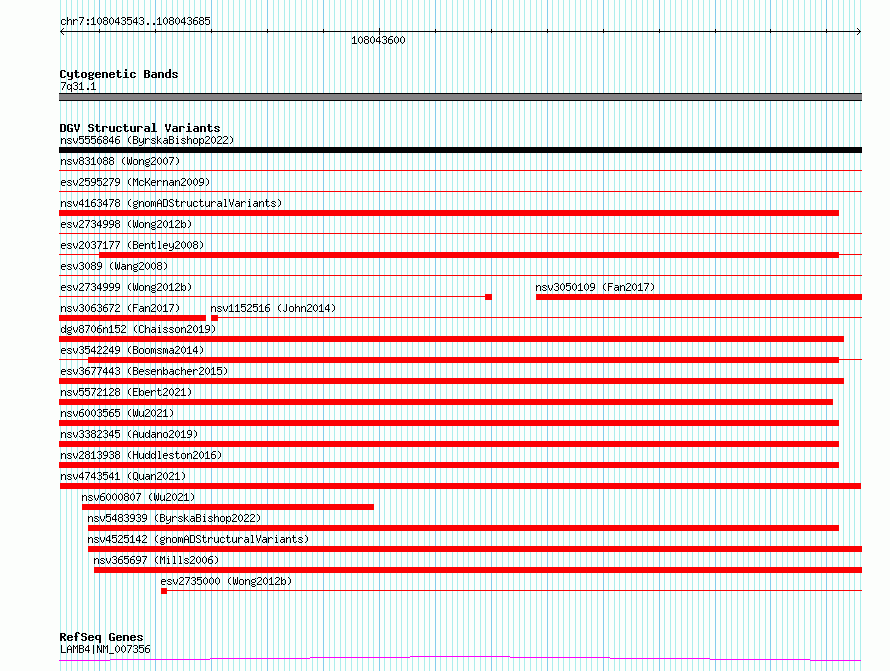Image resolution: width=890 pixels, height=671 pixels.
Task: Click the gray 7q31.1 cytogenetic band bar
Action: 460,97
